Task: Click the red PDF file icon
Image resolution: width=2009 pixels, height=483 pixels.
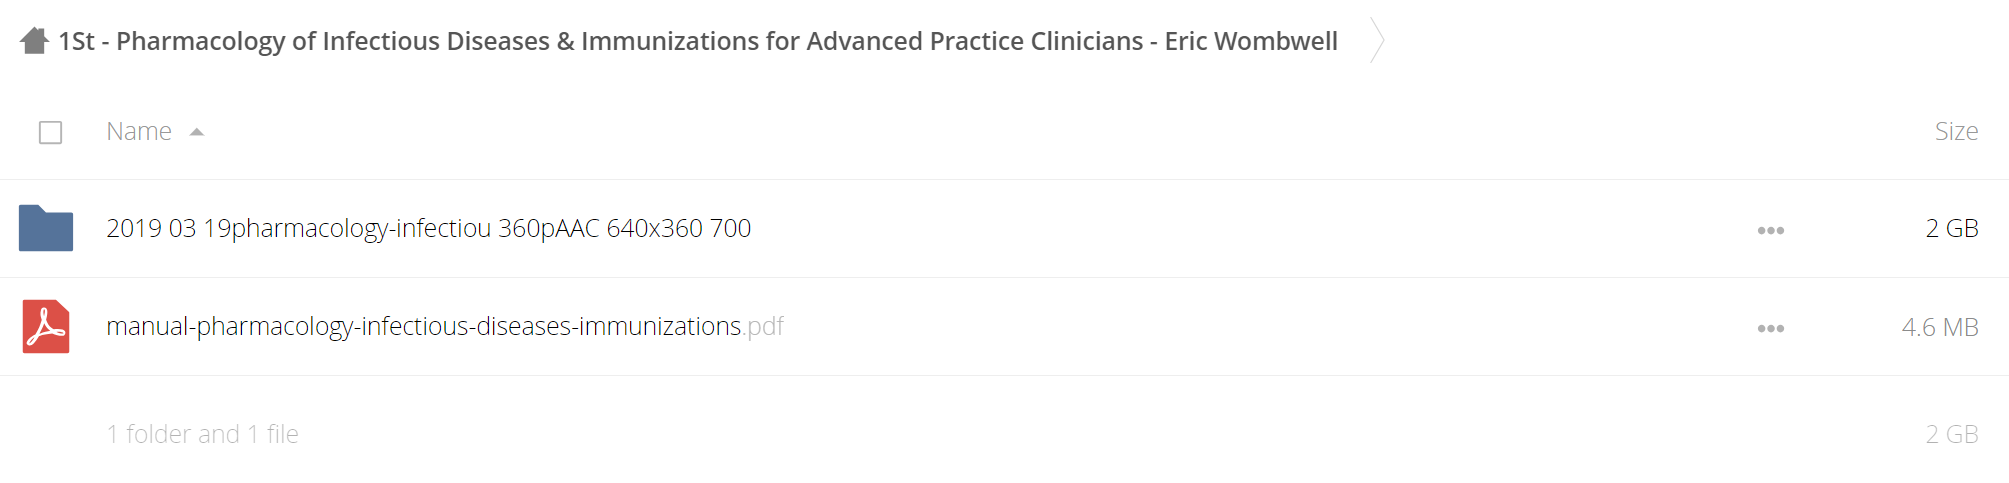Action: click(46, 326)
